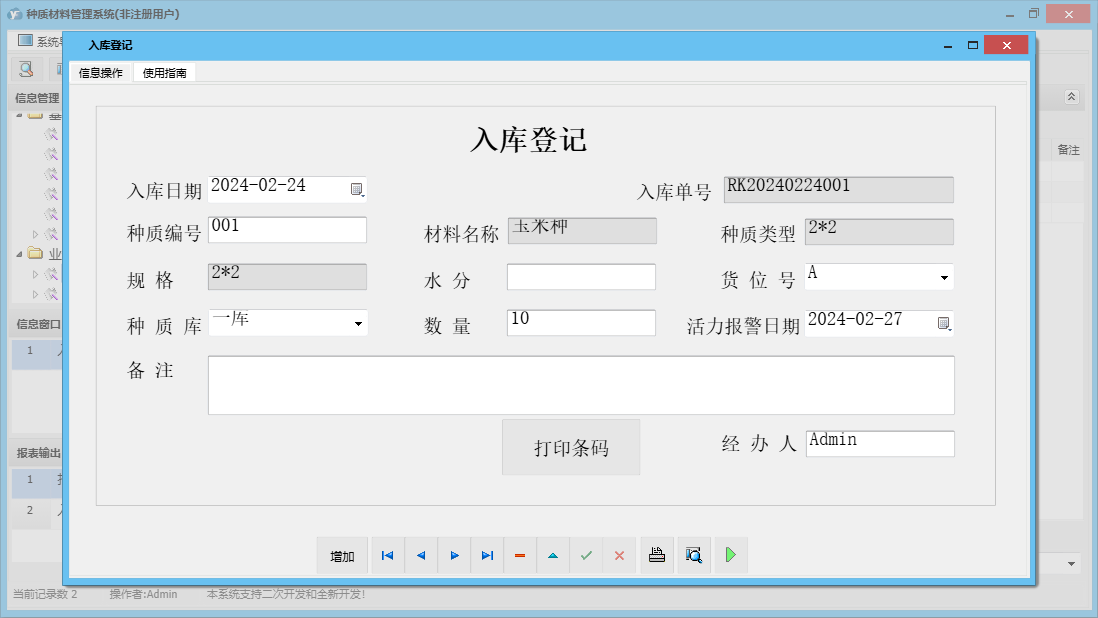Edit record with blue triangle icon

(553, 555)
